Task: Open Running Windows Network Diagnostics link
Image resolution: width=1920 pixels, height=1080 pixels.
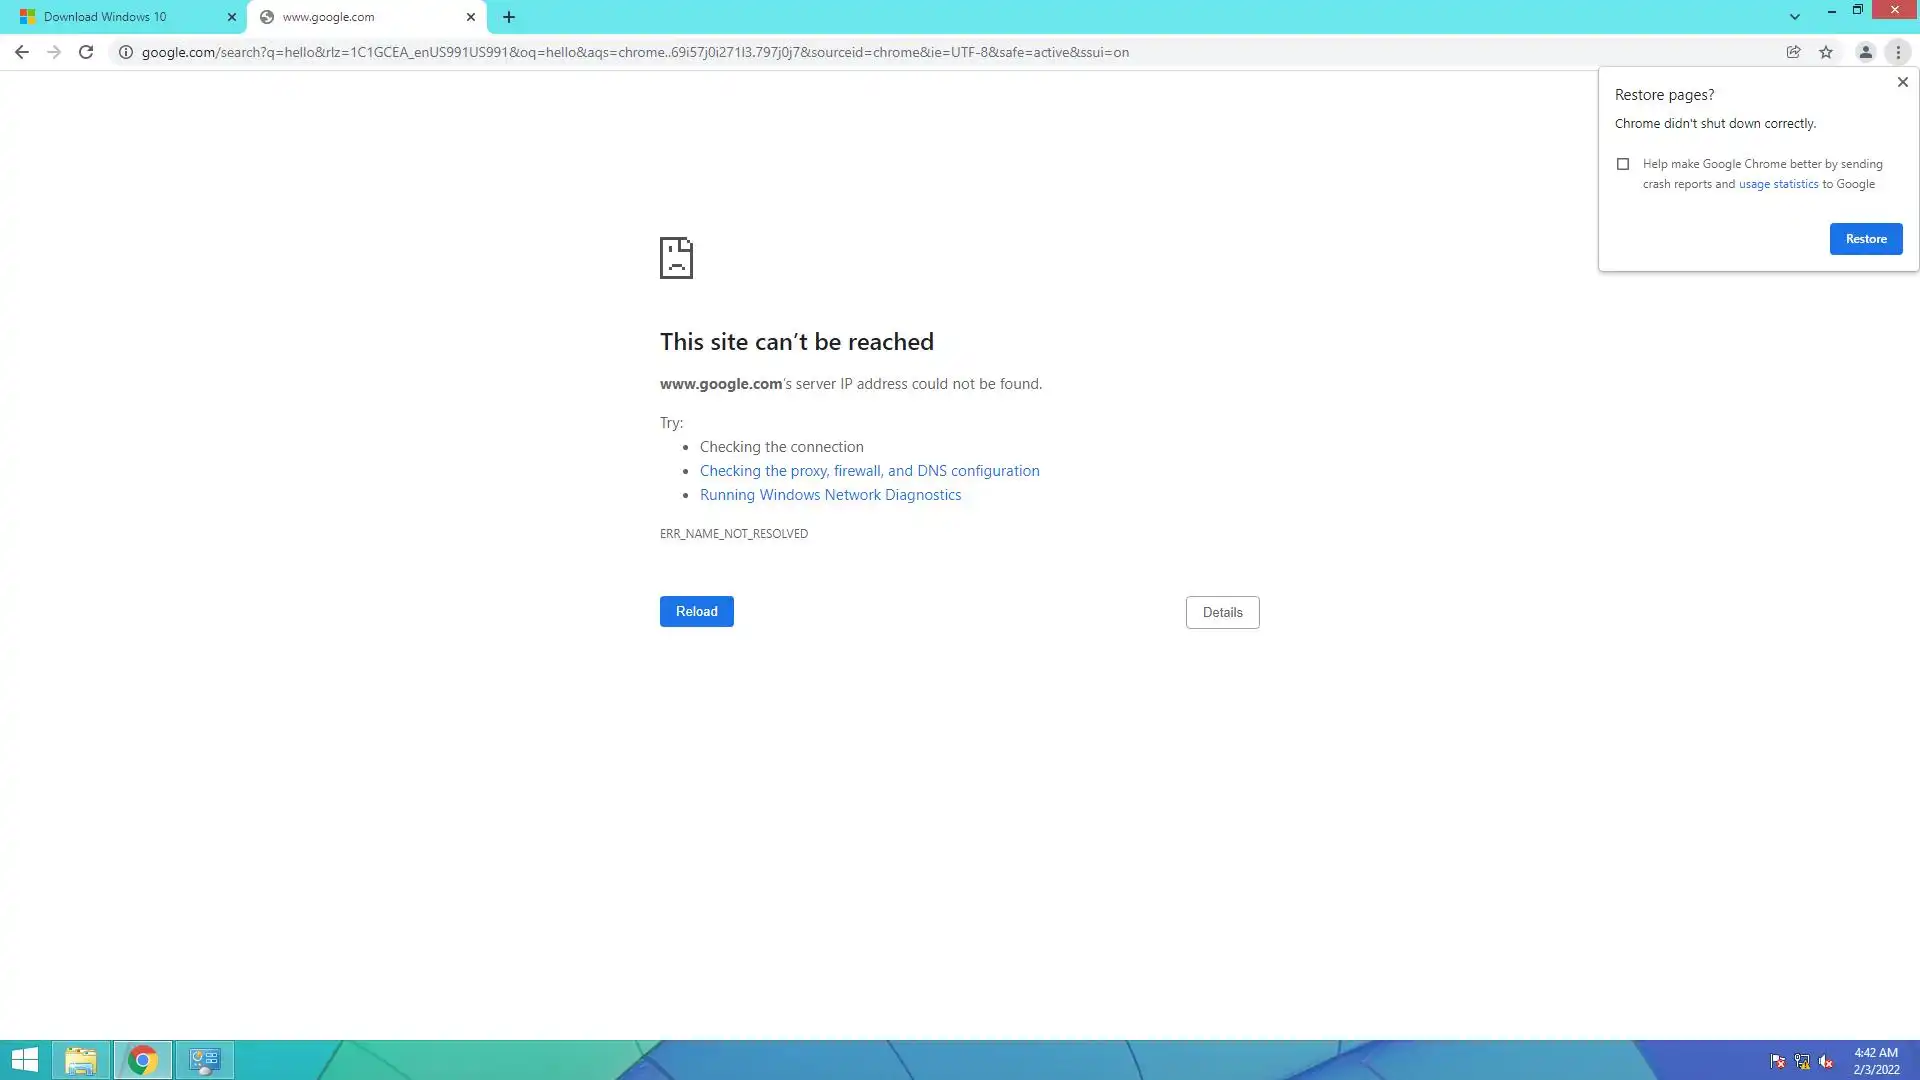Action: 830,495
